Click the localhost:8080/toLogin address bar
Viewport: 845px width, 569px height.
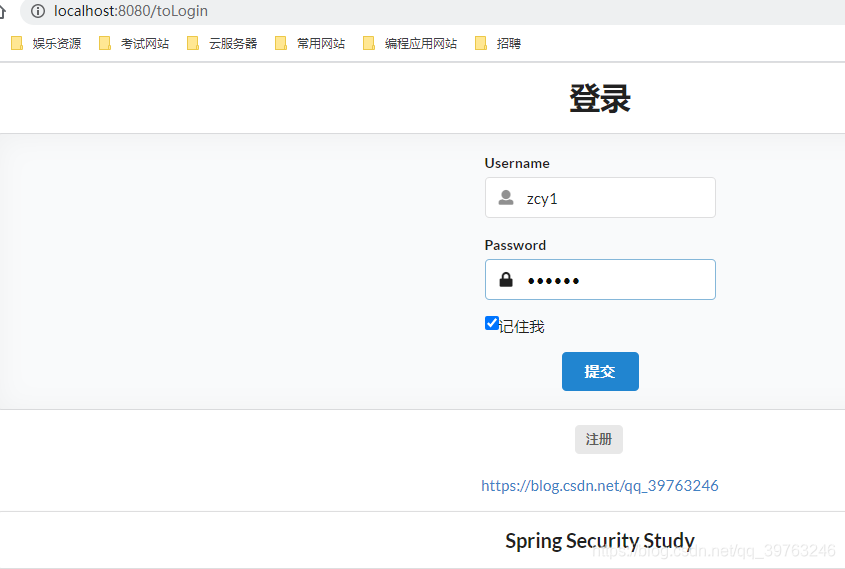tap(431, 11)
